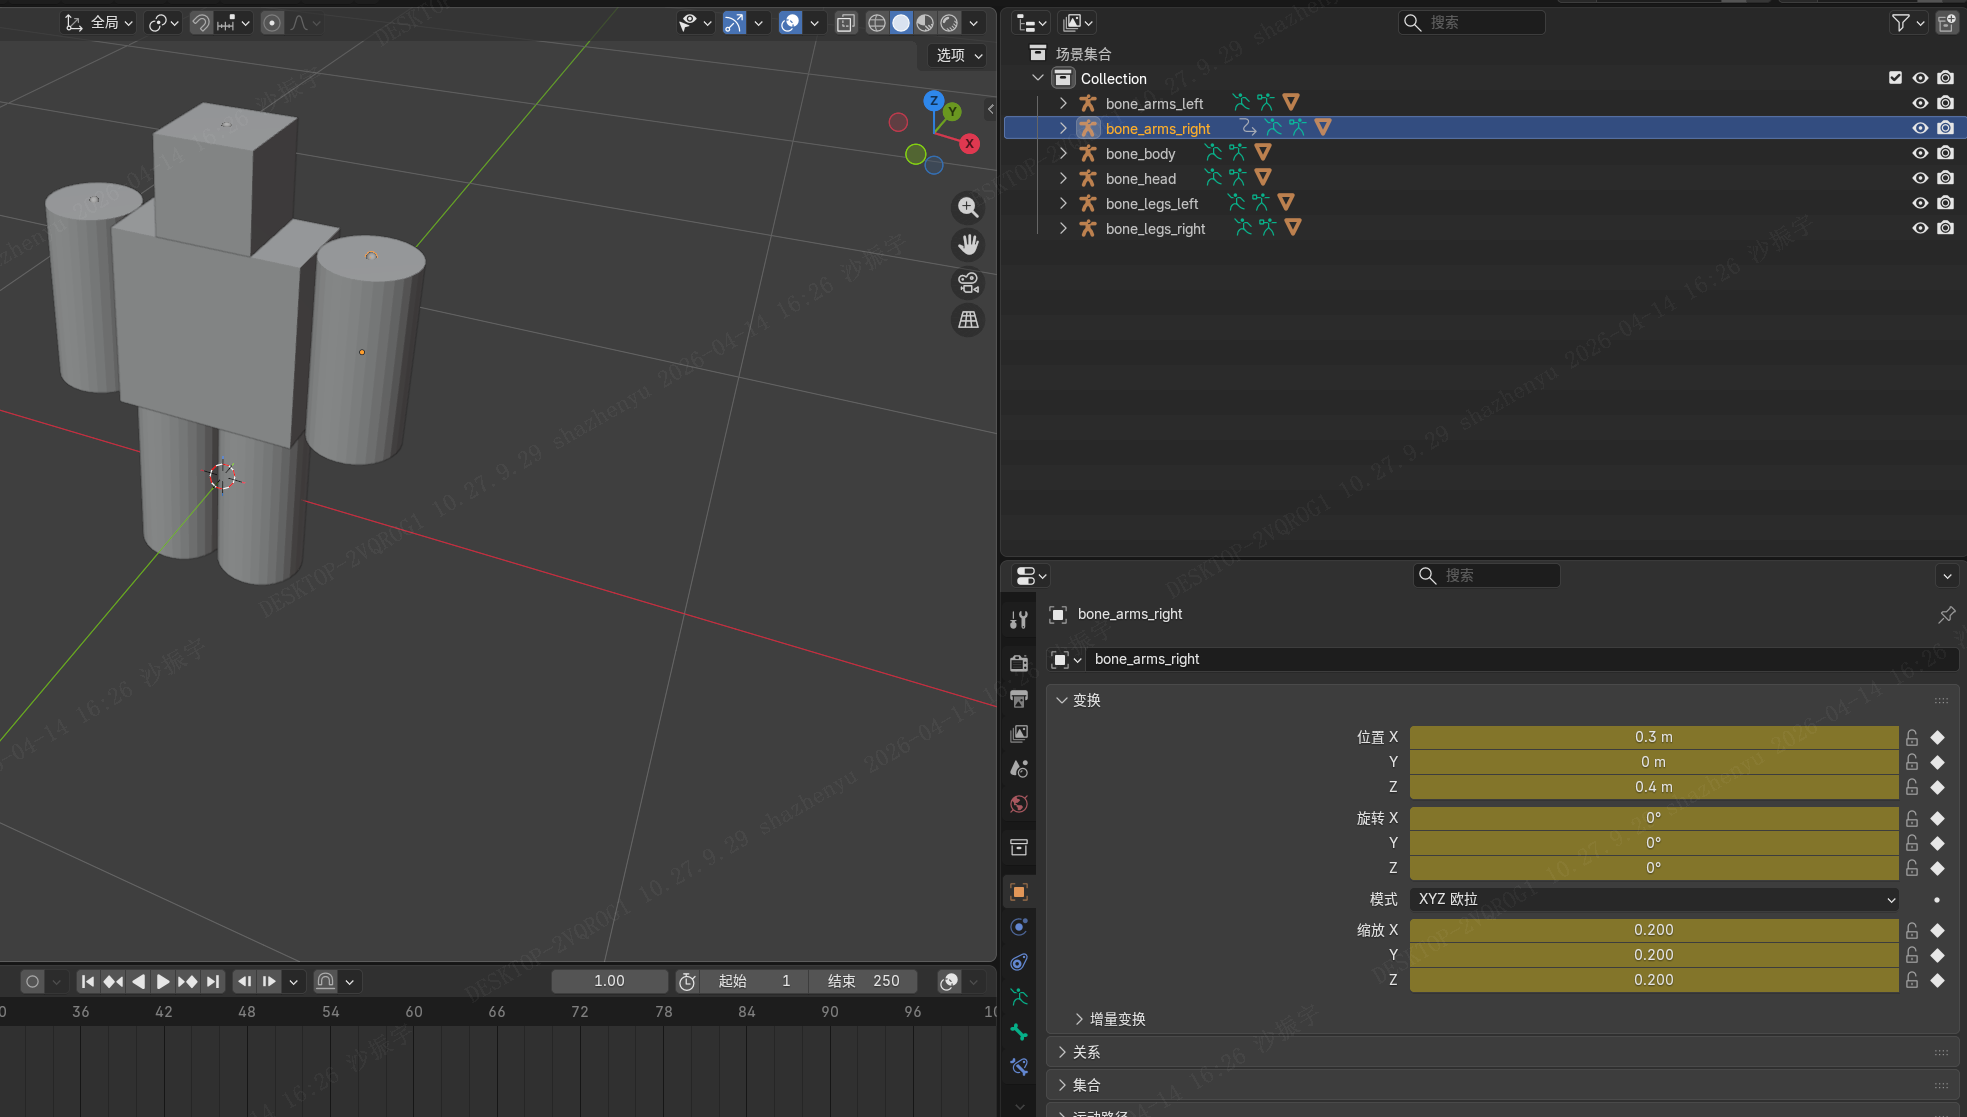Click the 位置 X value field
Viewport: 1967px width, 1117px height.
1653,737
